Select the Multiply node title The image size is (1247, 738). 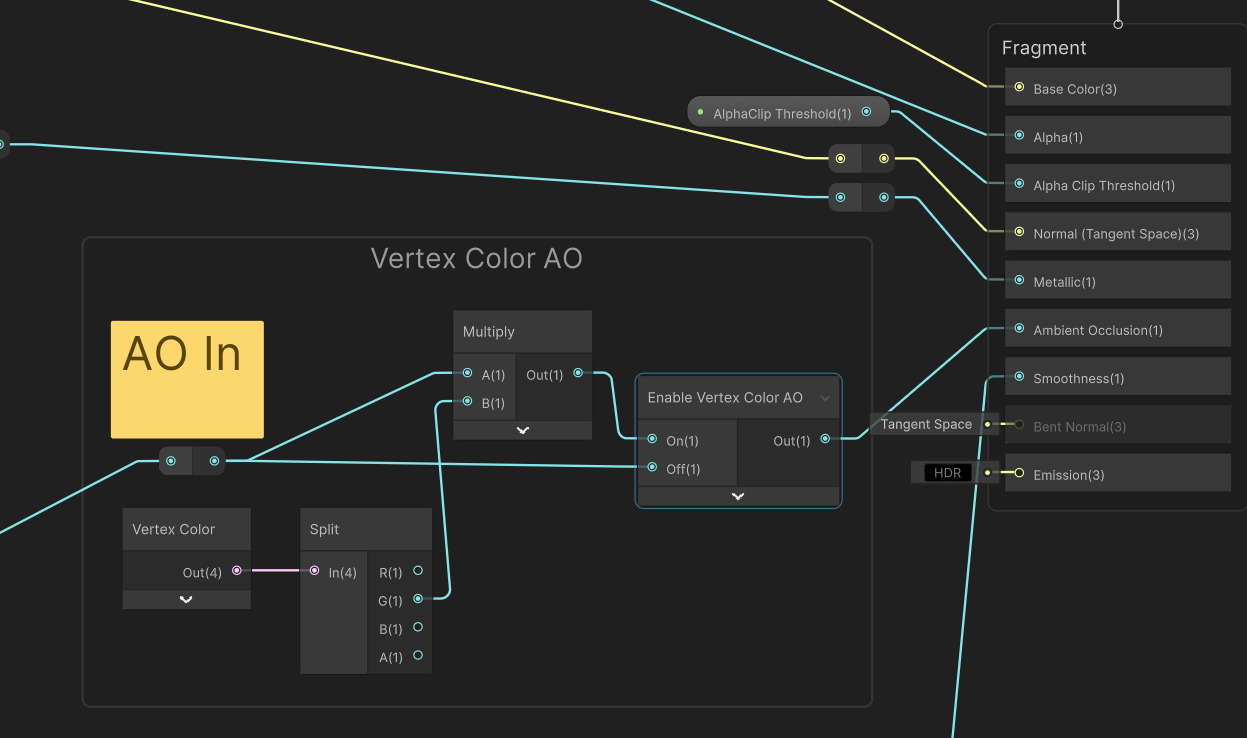pos(489,331)
